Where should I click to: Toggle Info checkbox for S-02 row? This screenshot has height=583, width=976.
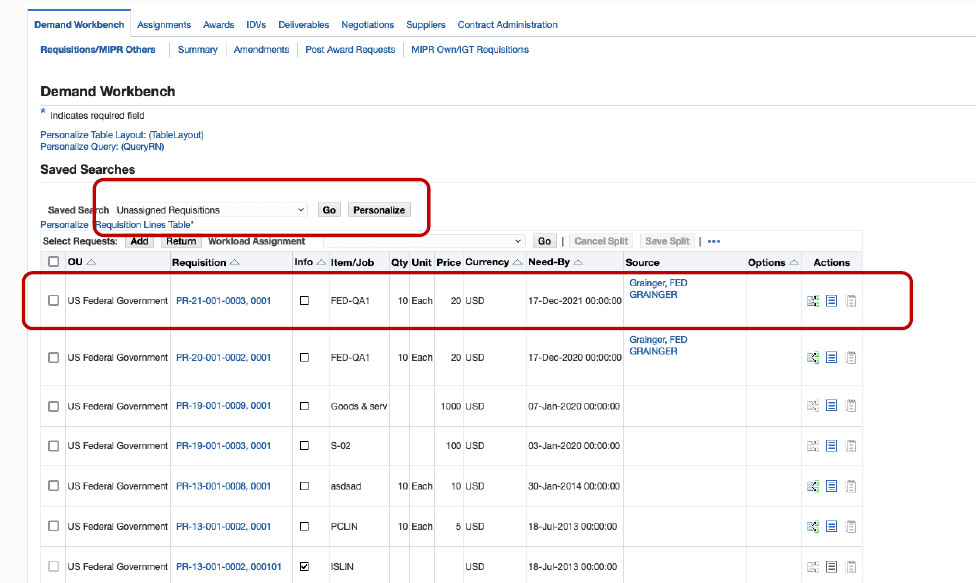(304, 445)
